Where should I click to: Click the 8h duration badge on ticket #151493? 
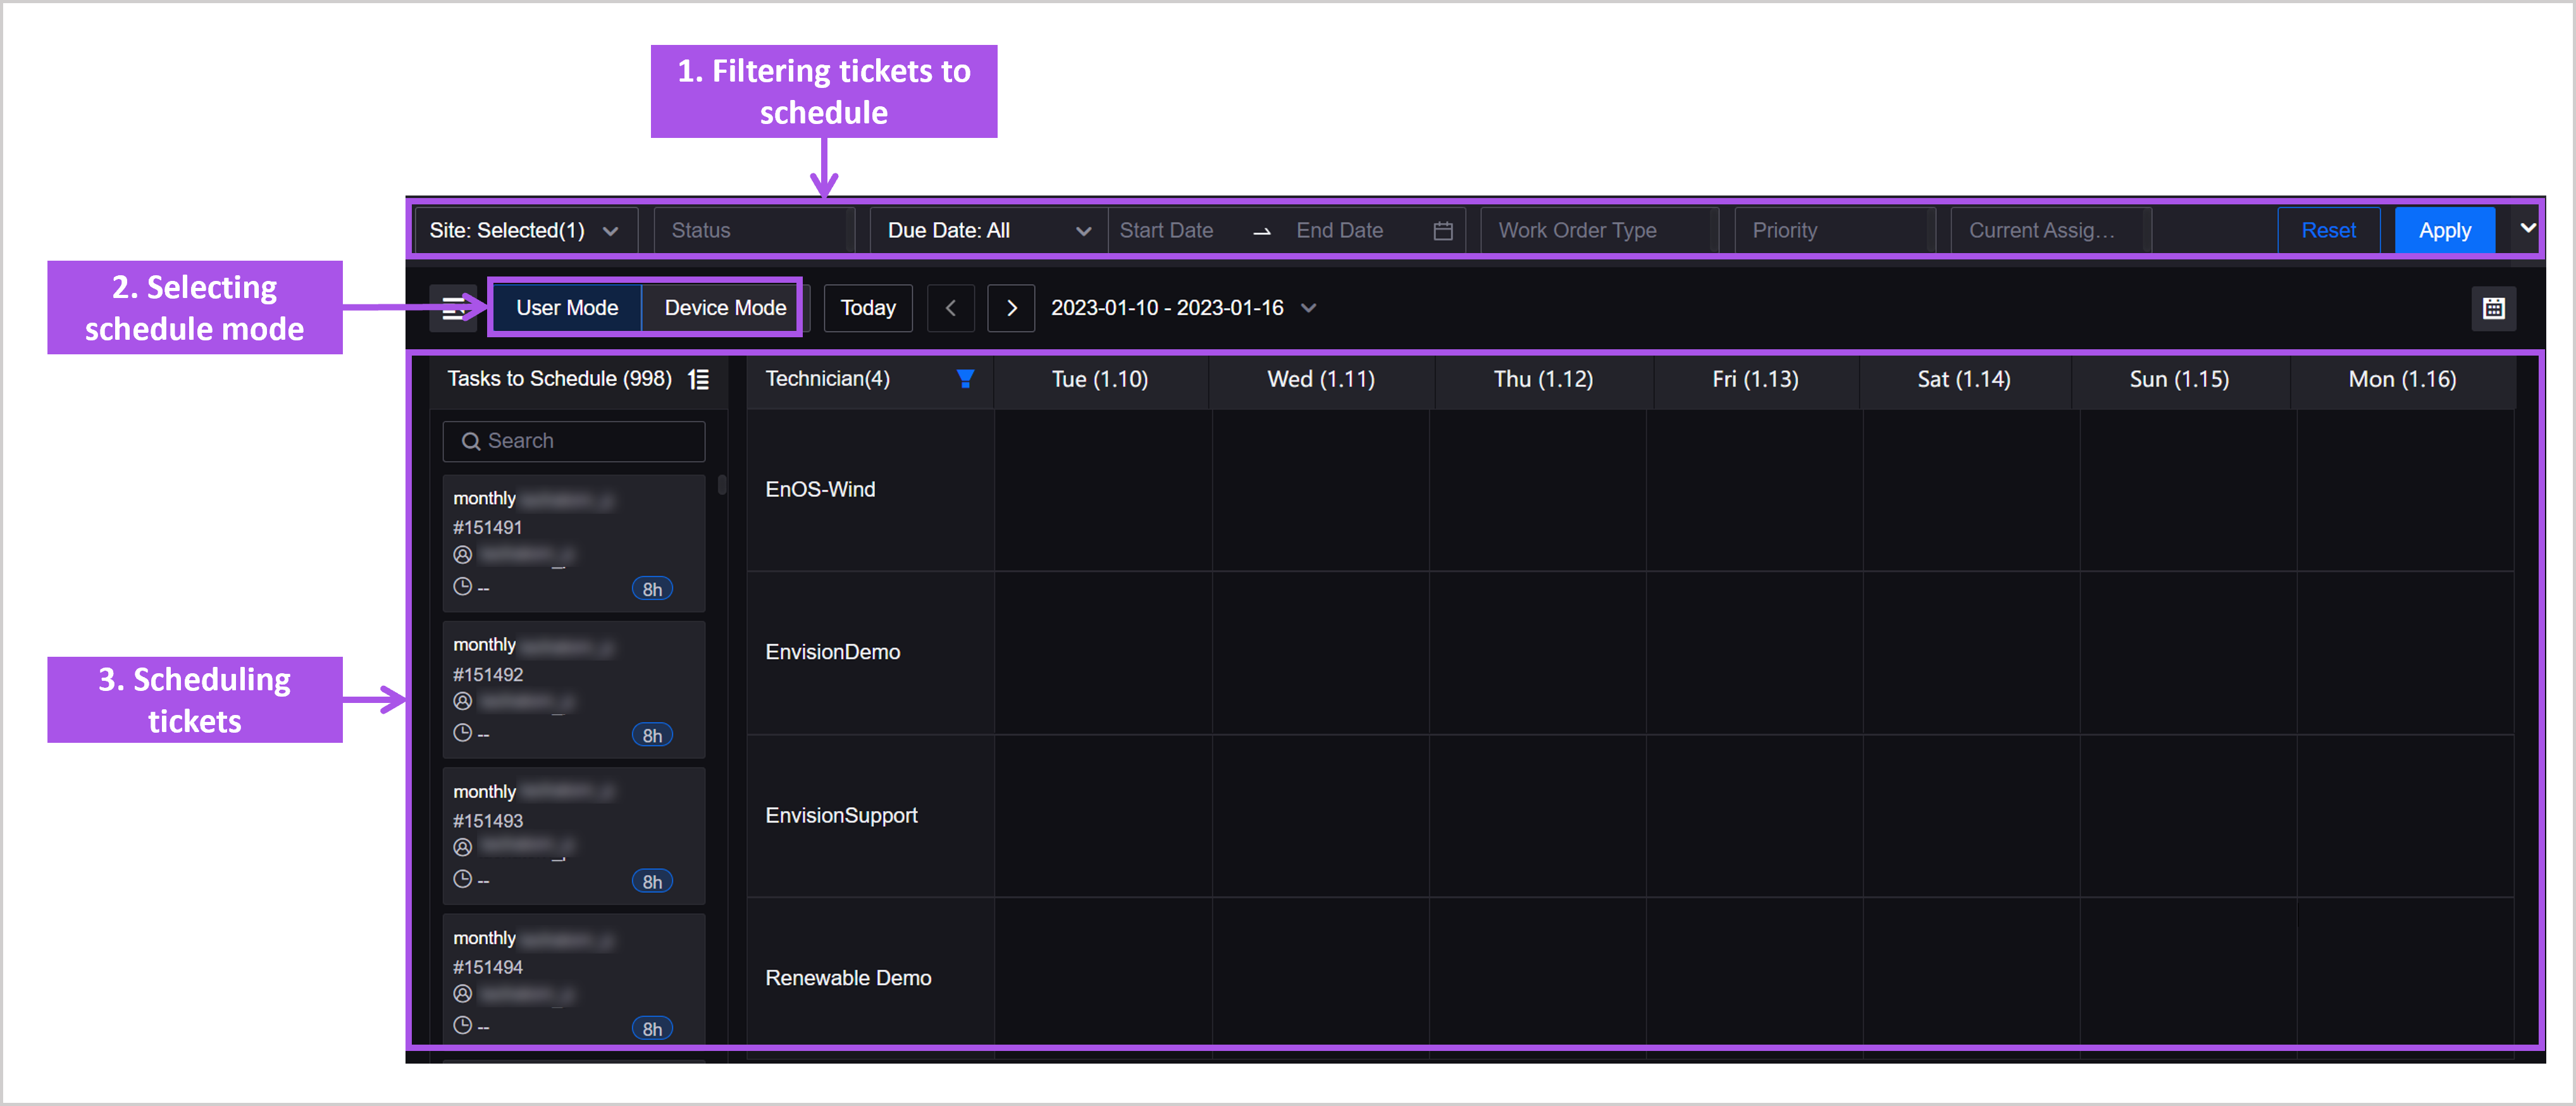coord(652,881)
